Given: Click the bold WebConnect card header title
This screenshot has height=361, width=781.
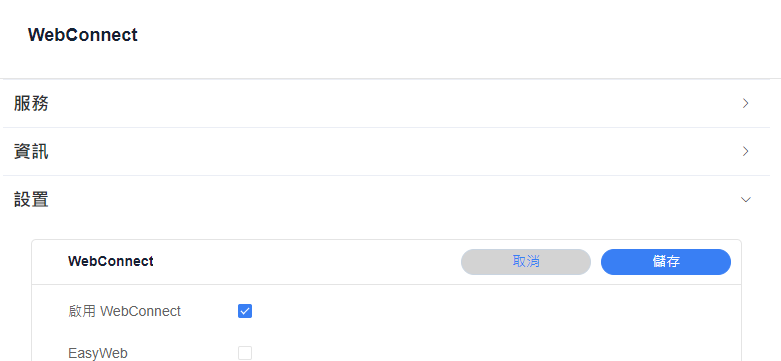Looking at the screenshot, I should point(111,261).
